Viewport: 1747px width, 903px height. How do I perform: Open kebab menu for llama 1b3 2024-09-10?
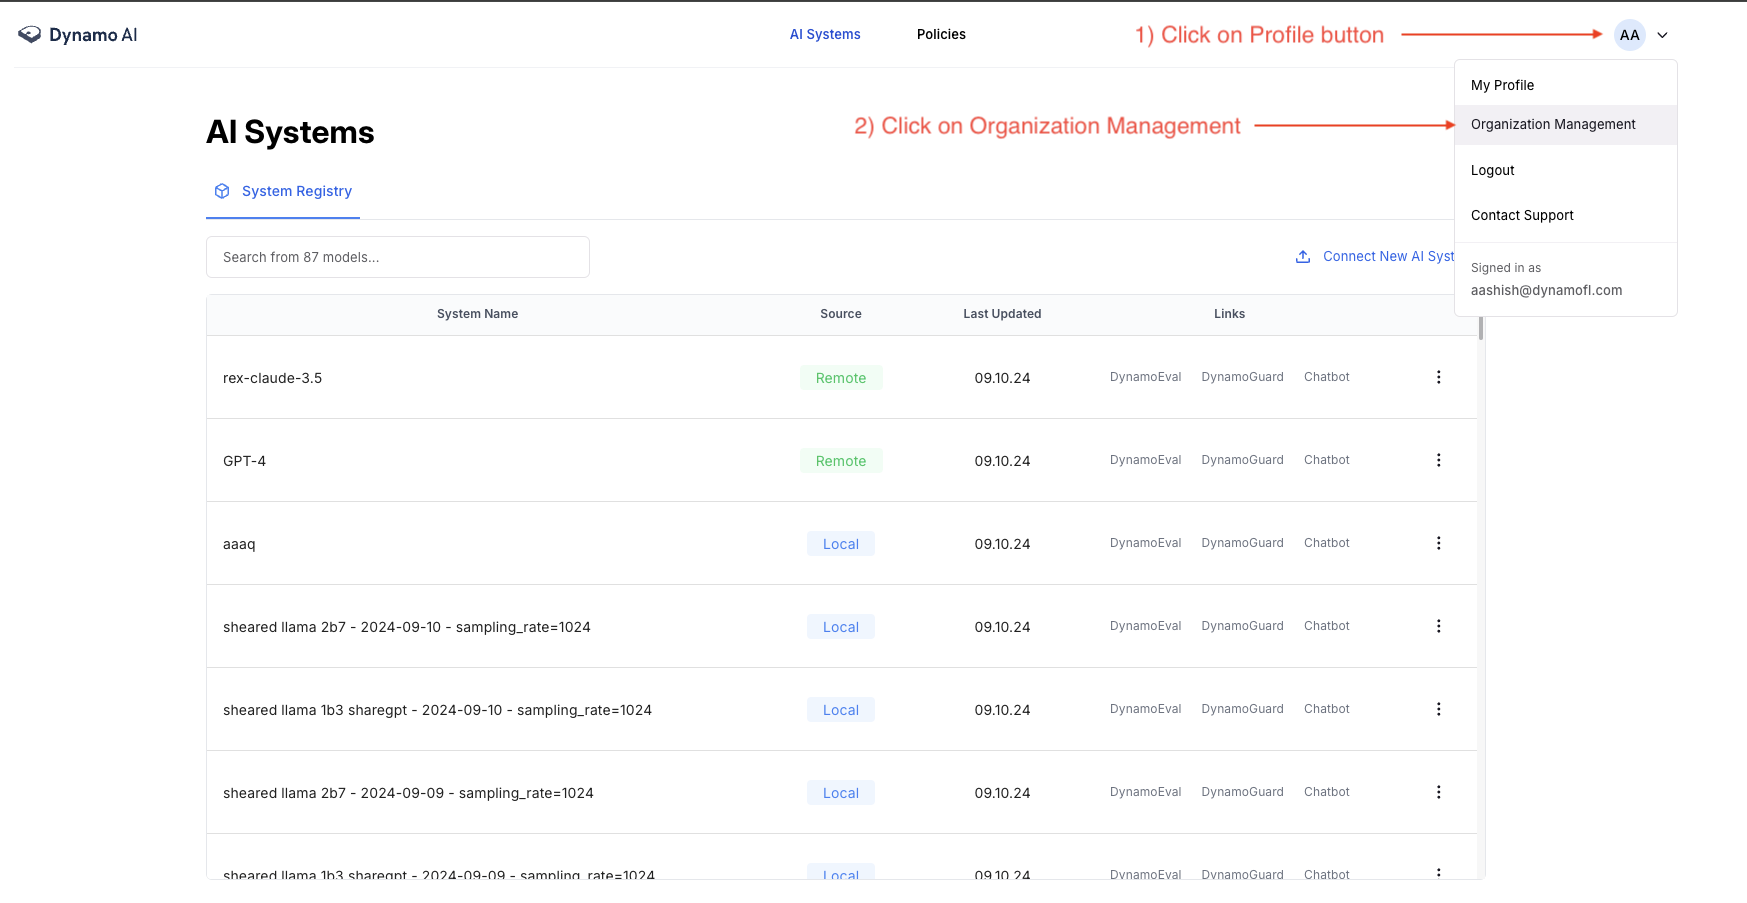(1439, 709)
